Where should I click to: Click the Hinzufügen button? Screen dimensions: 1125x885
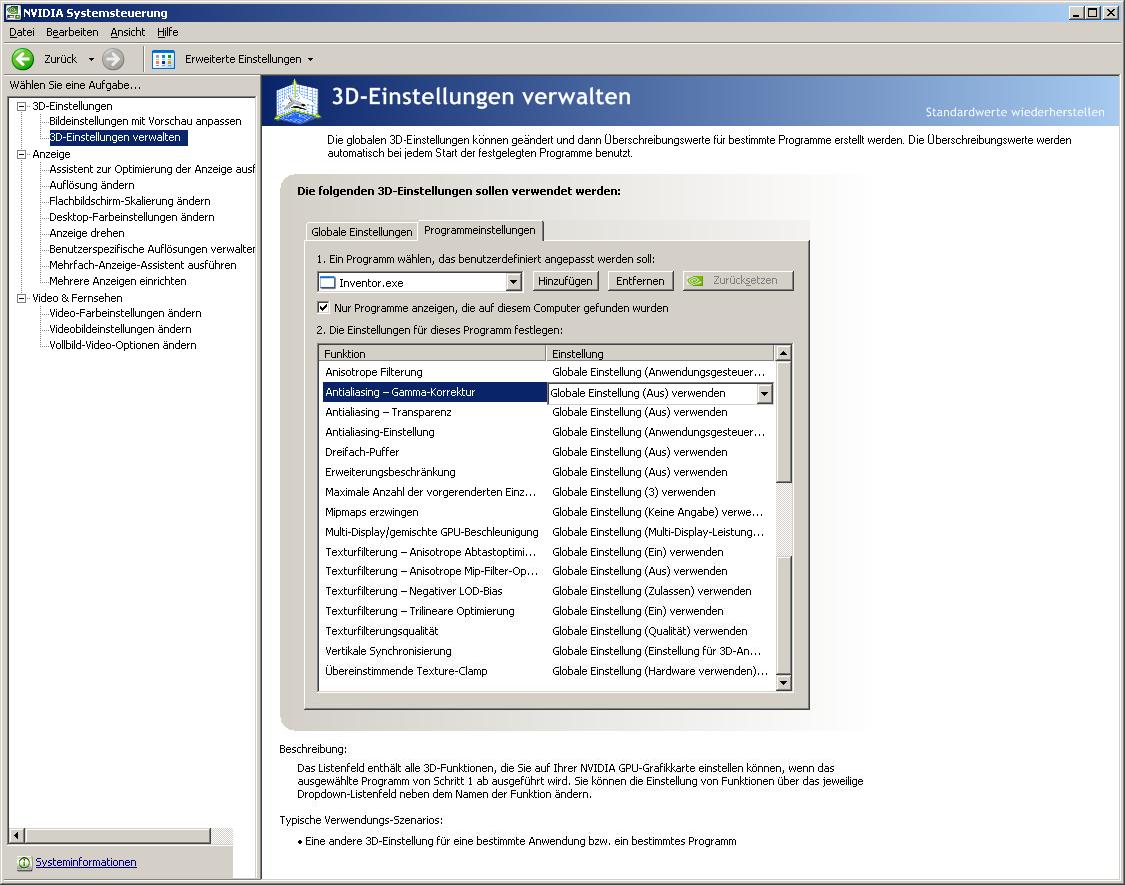(x=565, y=281)
